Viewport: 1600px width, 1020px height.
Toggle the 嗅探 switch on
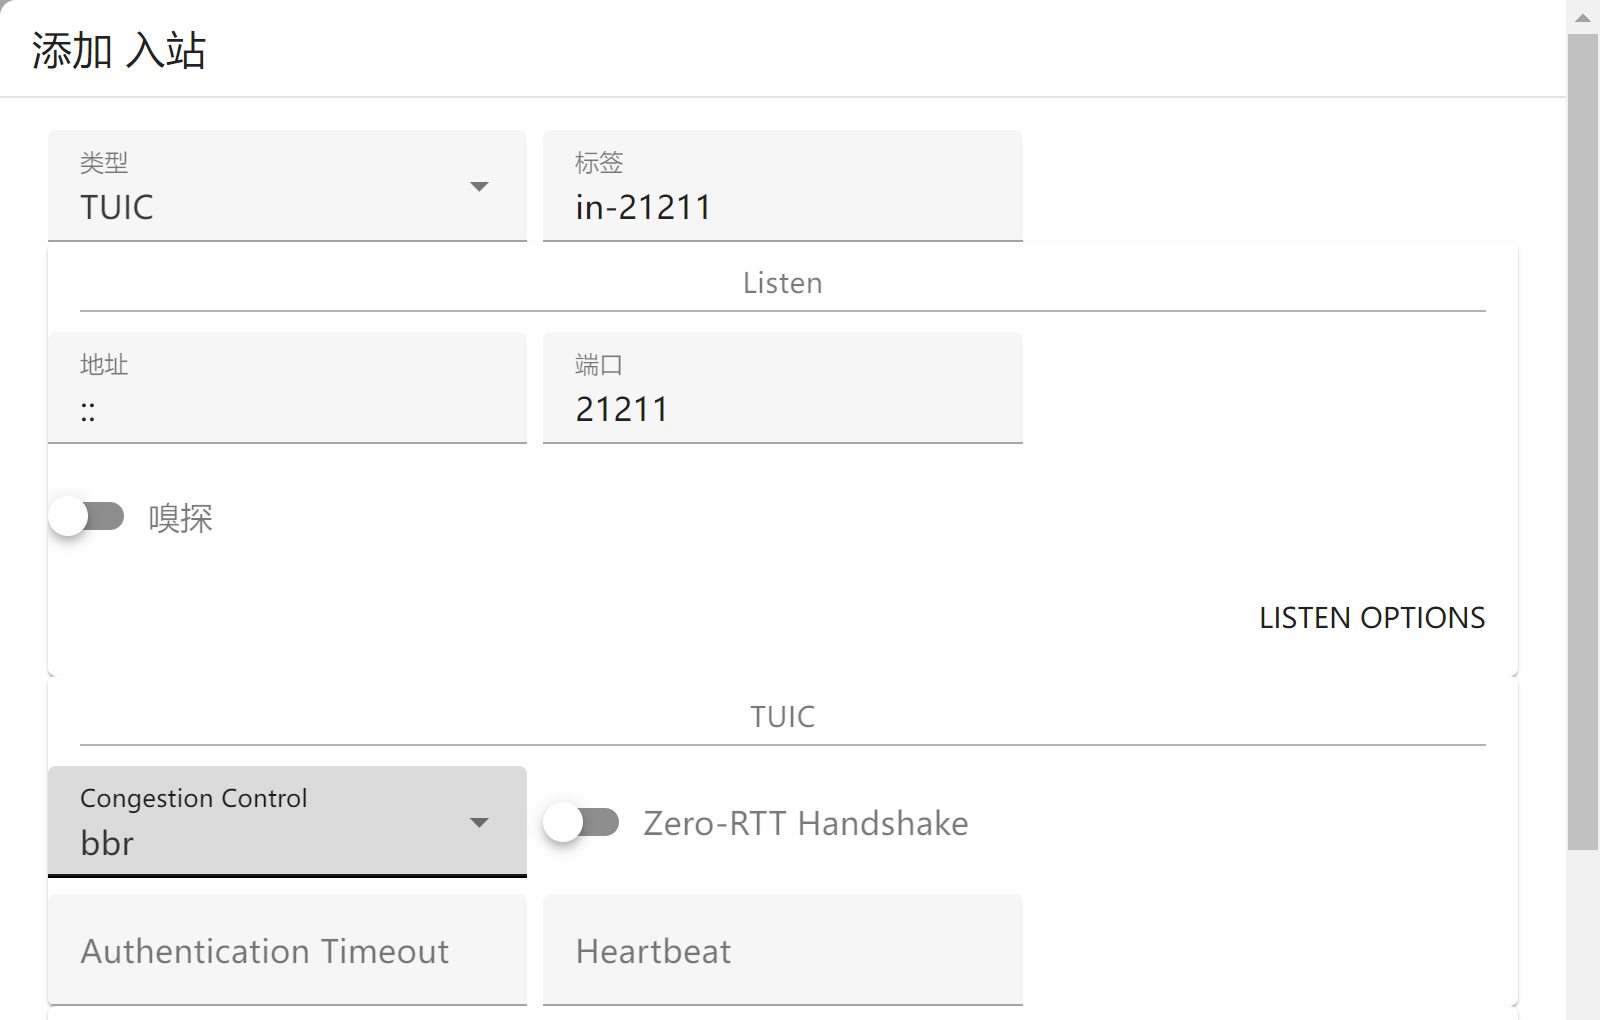pyautogui.click(x=87, y=517)
